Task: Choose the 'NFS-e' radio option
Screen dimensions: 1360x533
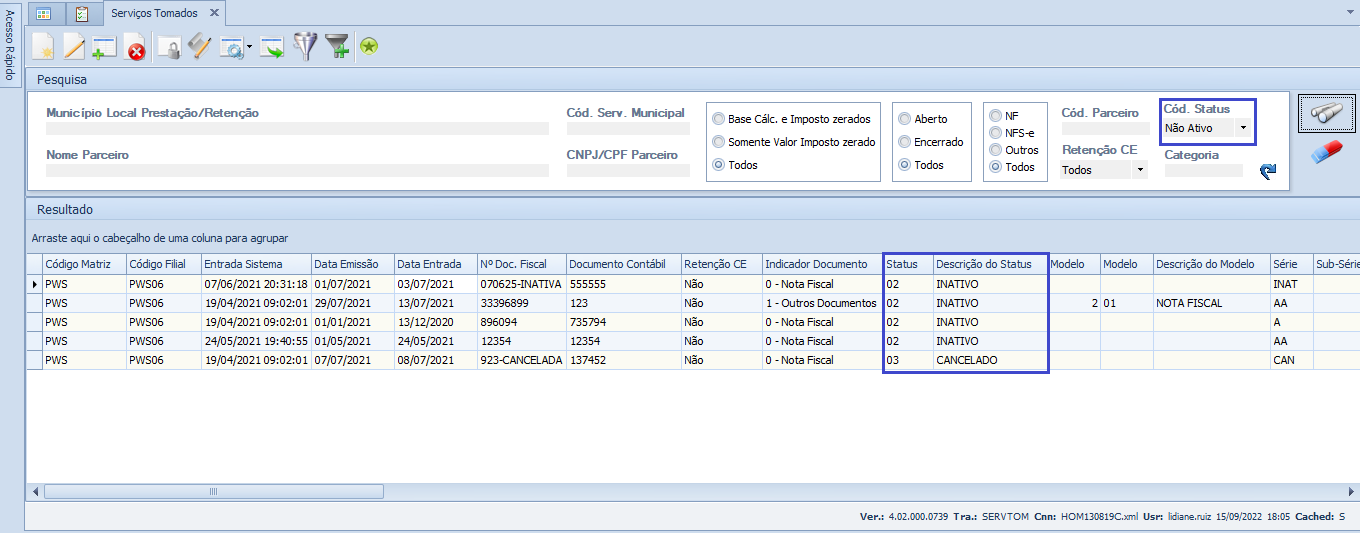Action: (996, 133)
